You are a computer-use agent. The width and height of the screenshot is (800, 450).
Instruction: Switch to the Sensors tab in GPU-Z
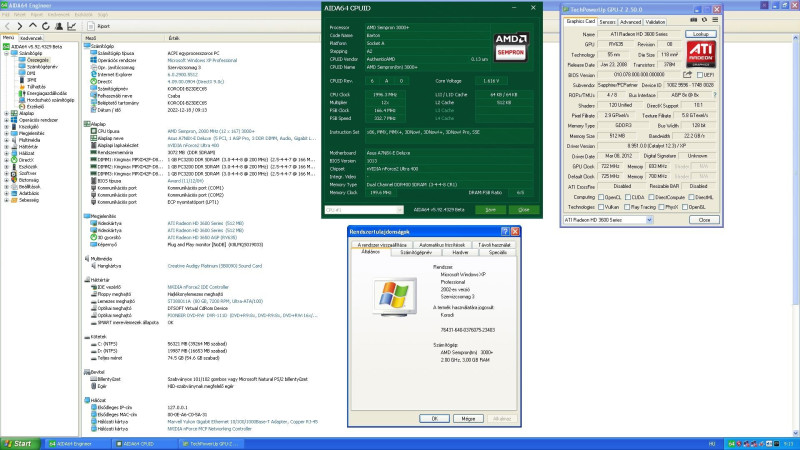[x=607, y=22]
